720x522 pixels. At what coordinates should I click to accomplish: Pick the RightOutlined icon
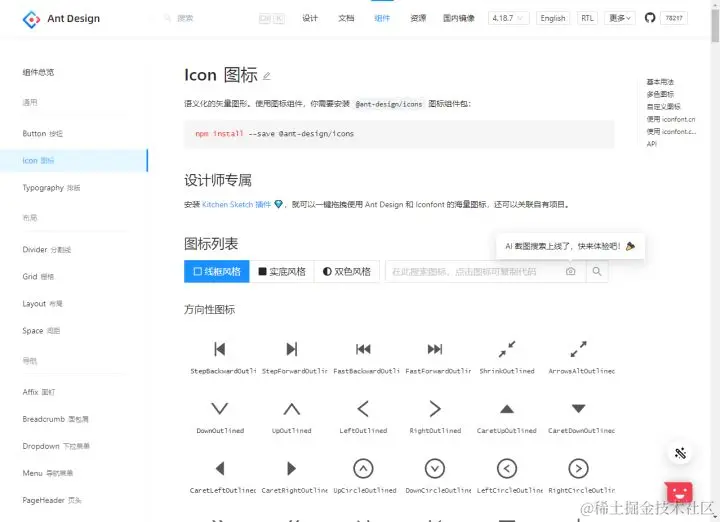435,409
